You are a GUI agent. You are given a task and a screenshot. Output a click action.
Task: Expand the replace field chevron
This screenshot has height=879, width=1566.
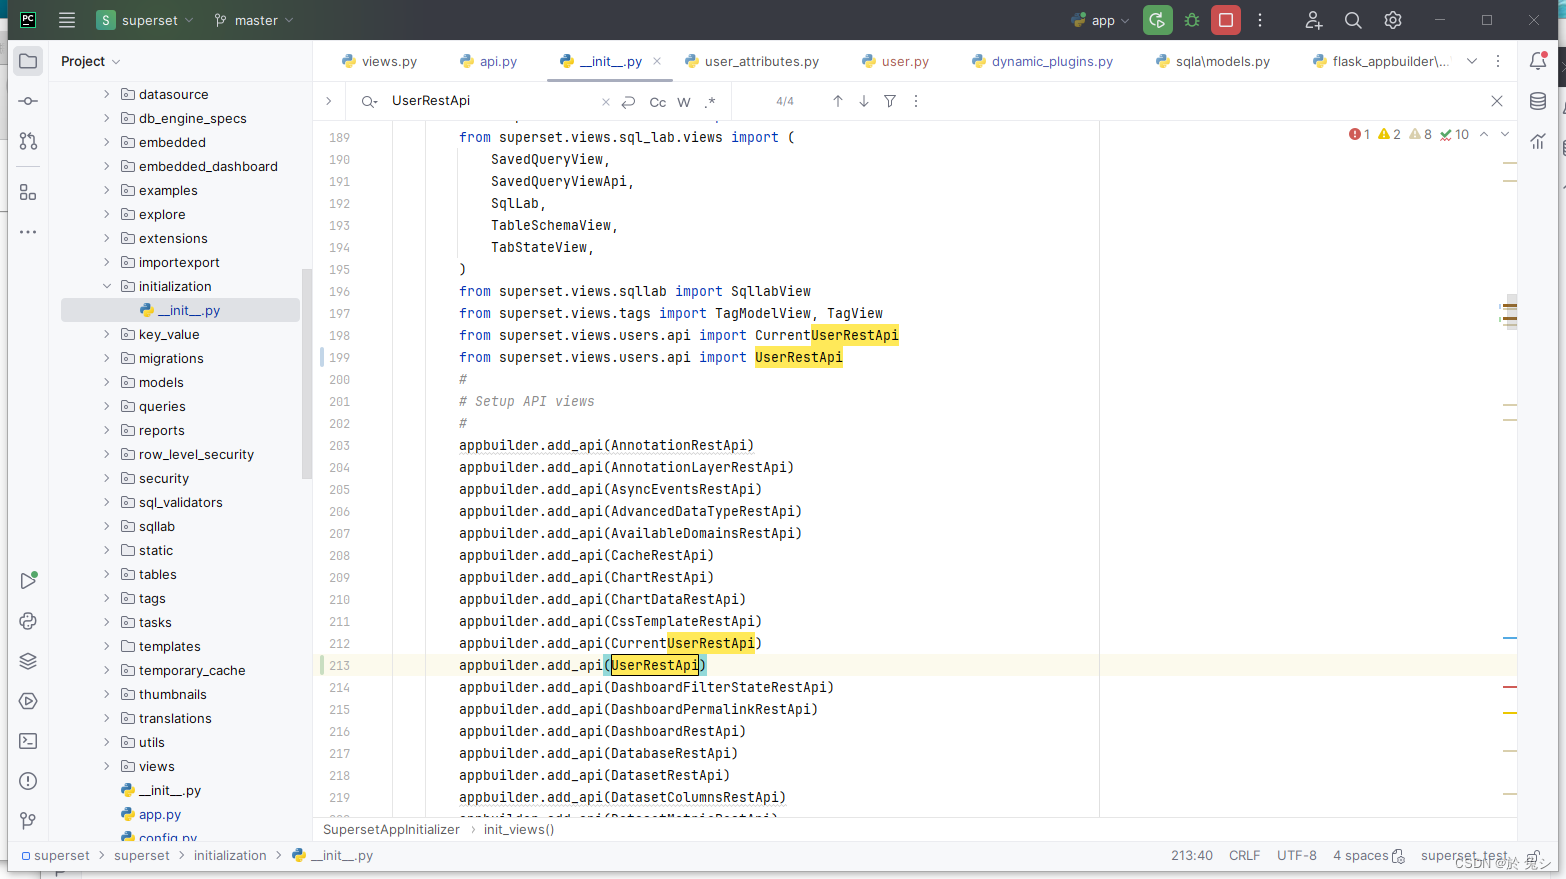click(329, 101)
